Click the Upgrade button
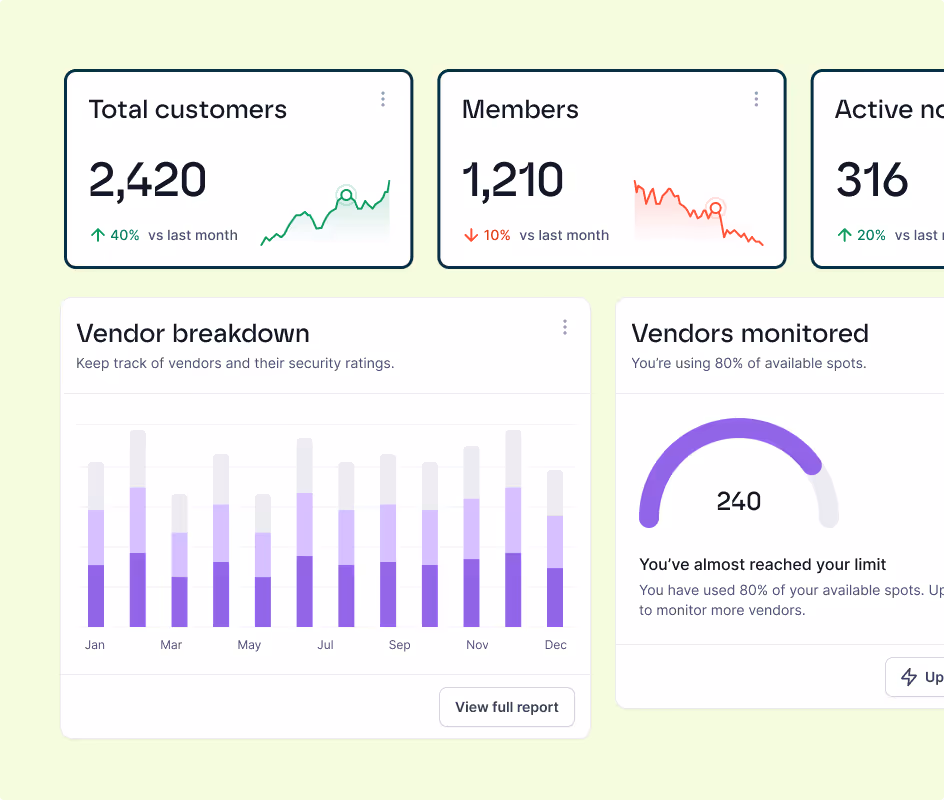 pos(920,677)
